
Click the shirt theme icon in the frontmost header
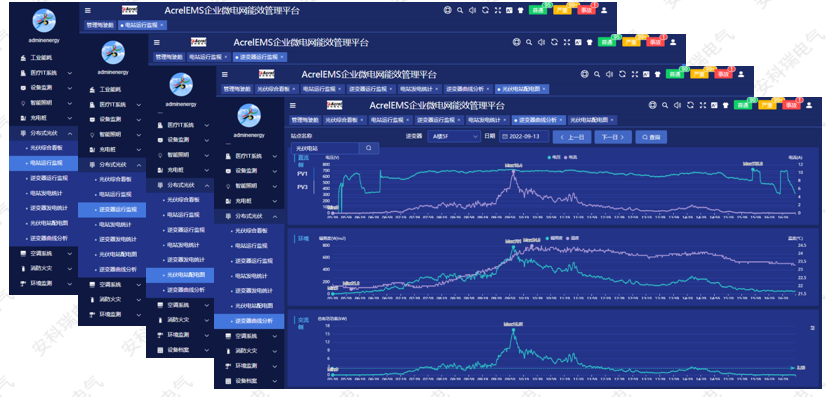[725, 105]
